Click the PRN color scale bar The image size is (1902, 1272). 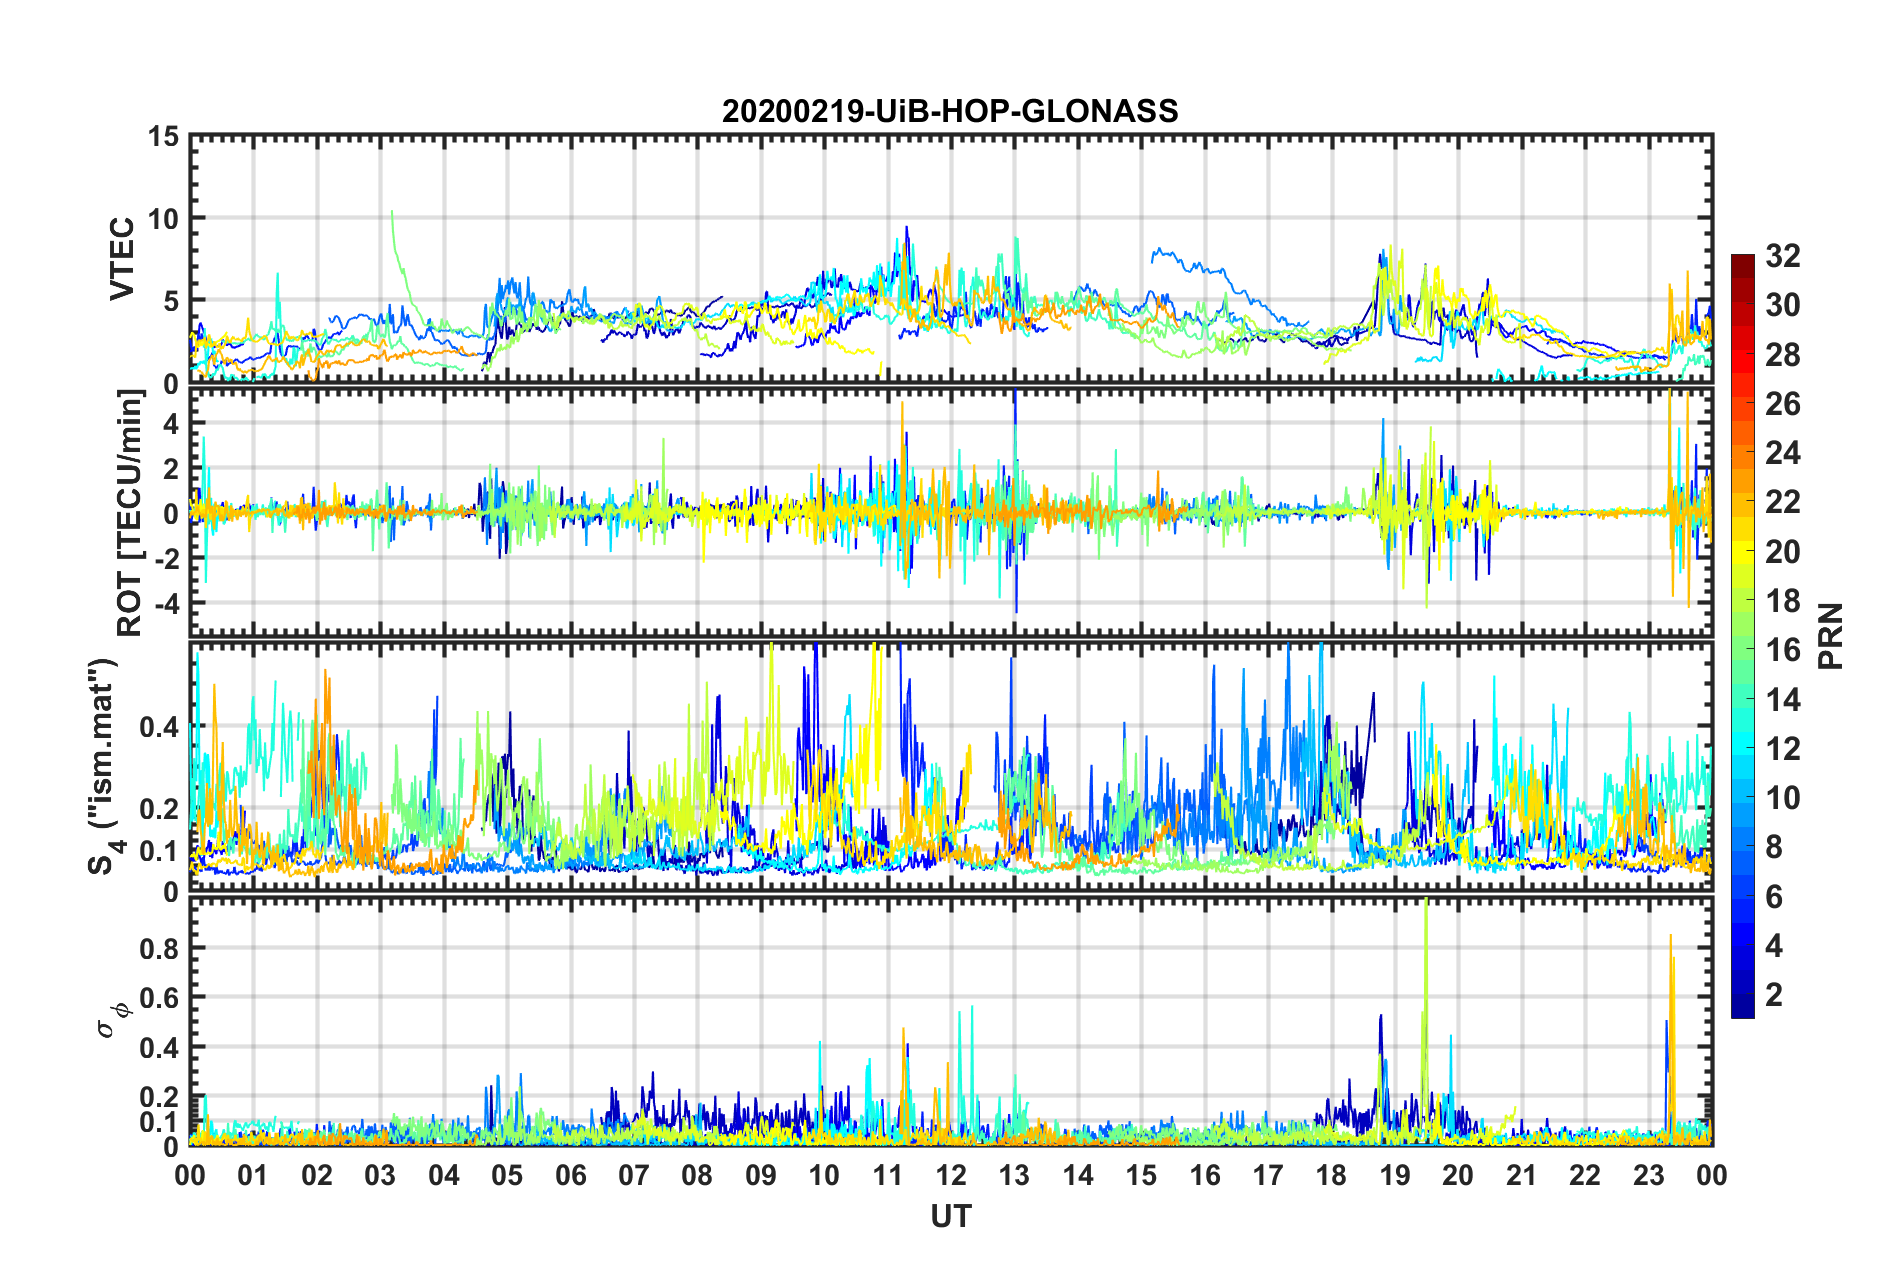click(1743, 636)
